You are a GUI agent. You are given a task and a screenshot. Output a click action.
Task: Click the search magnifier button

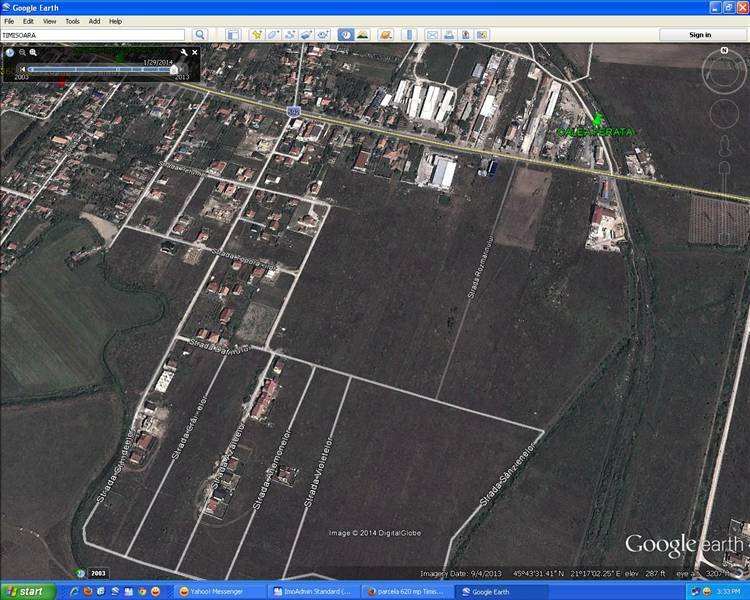coord(200,35)
